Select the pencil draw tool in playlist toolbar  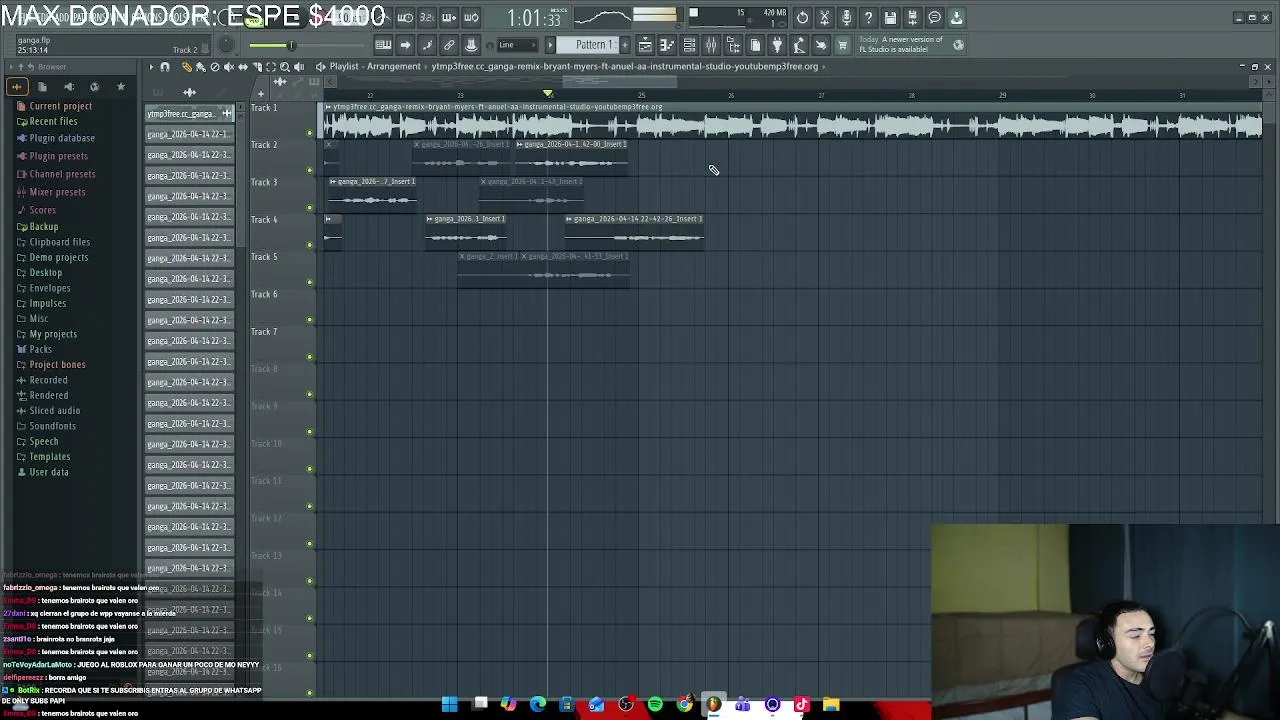(x=186, y=67)
